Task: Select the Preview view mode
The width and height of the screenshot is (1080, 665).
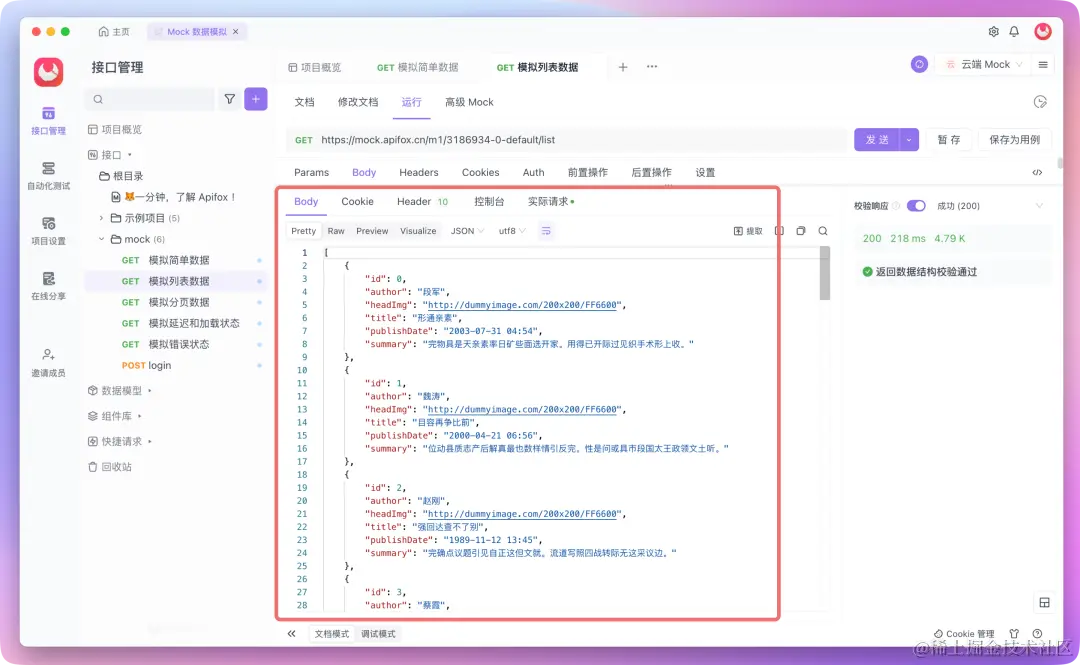Action: pyautogui.click(x=372, y=231)
